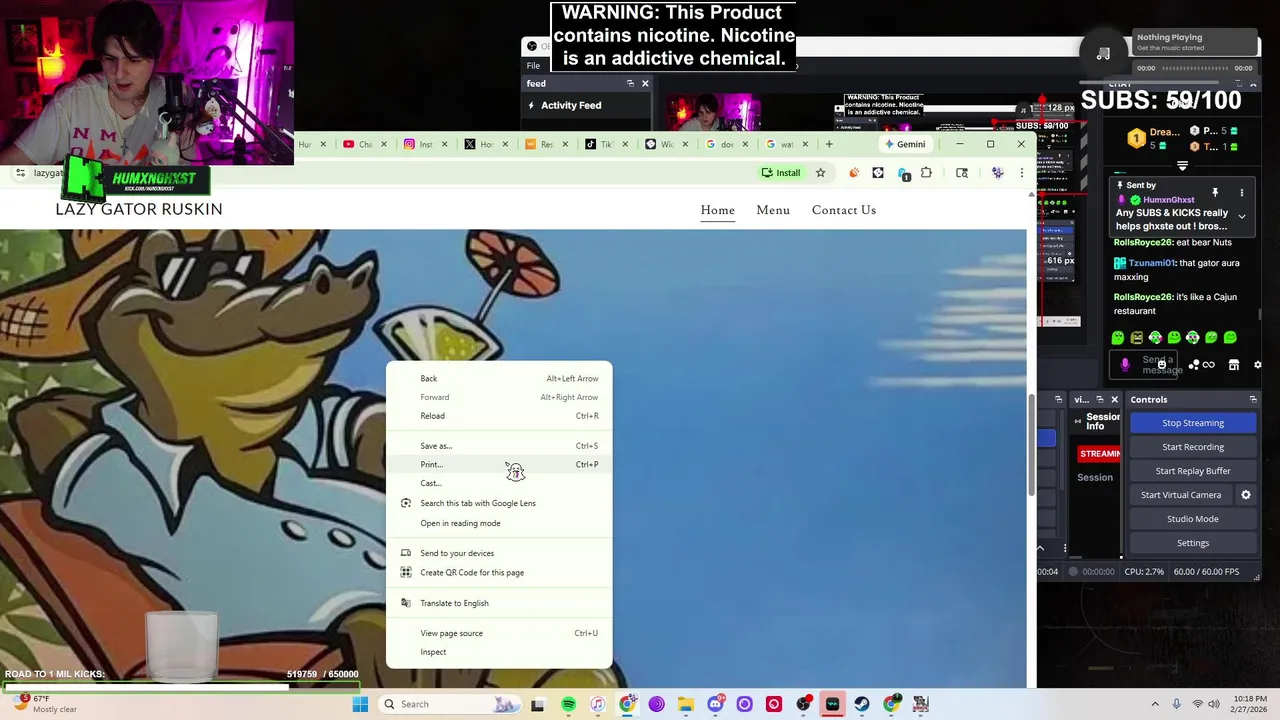The width and height of the screenshot is (1280, 720).
Task: Click the Install app button in address bar
Action: click(781, 173)
